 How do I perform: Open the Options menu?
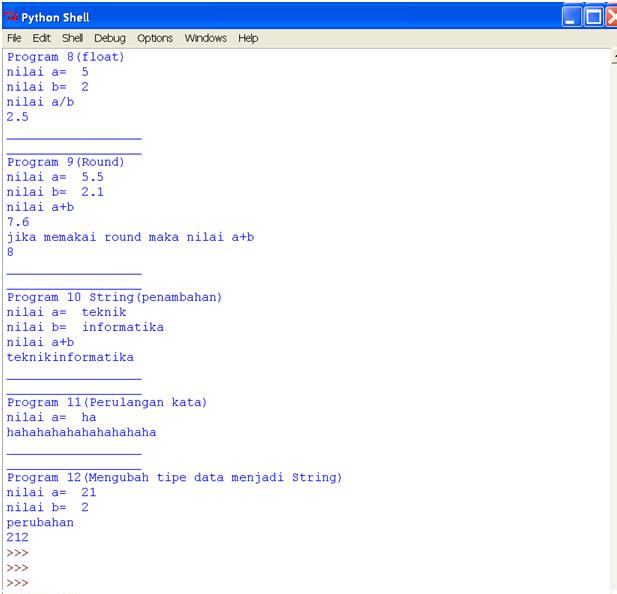155,38
